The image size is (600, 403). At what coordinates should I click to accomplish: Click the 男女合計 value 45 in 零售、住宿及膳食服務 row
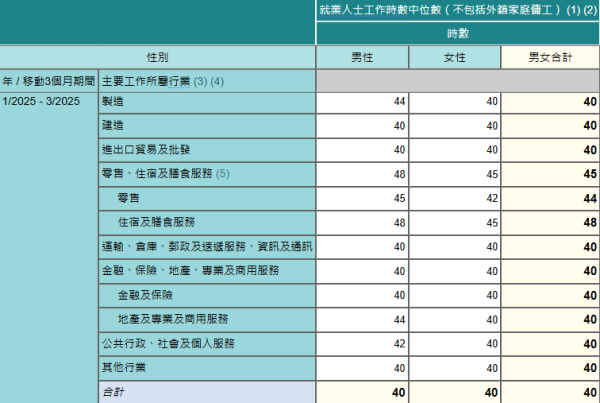pyautogui.click(x=550, y=174)
